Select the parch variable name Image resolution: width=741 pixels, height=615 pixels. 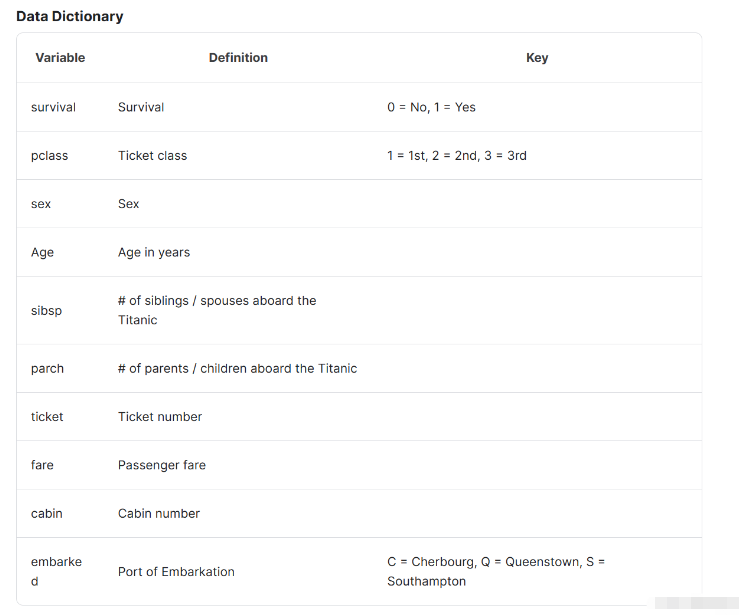tap(47, 369)
